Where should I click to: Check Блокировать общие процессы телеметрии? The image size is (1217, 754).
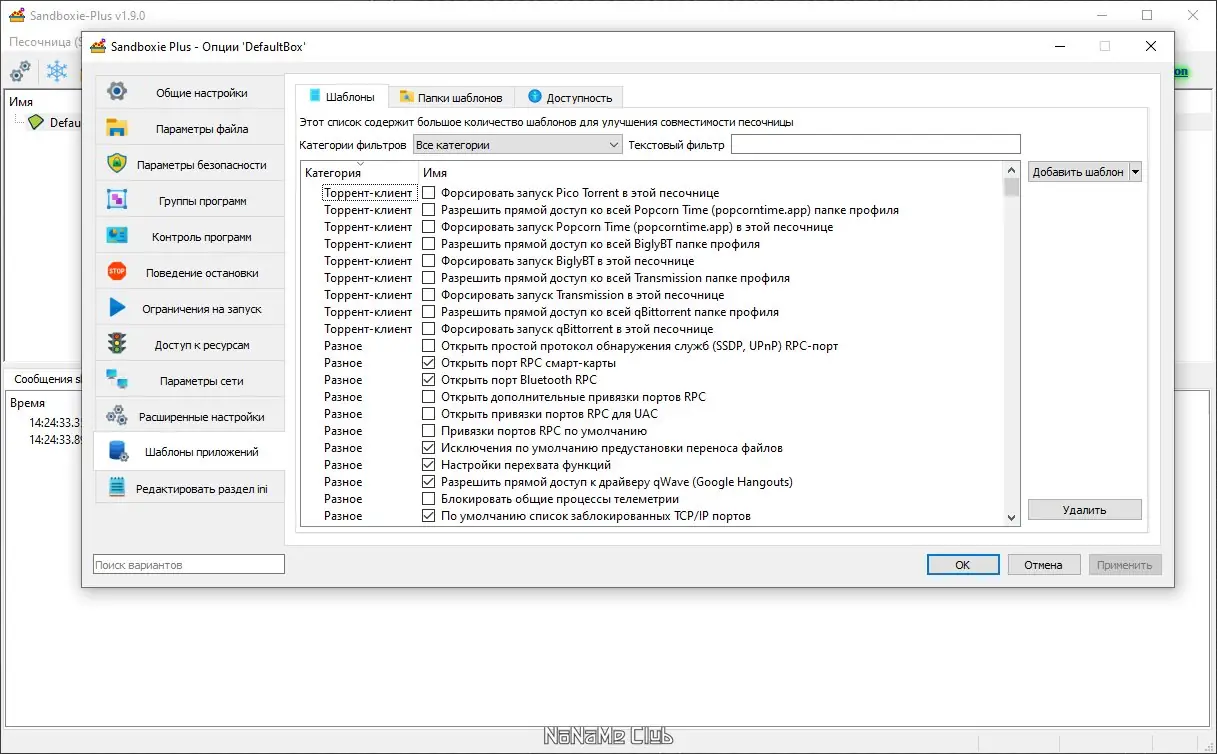429,499
